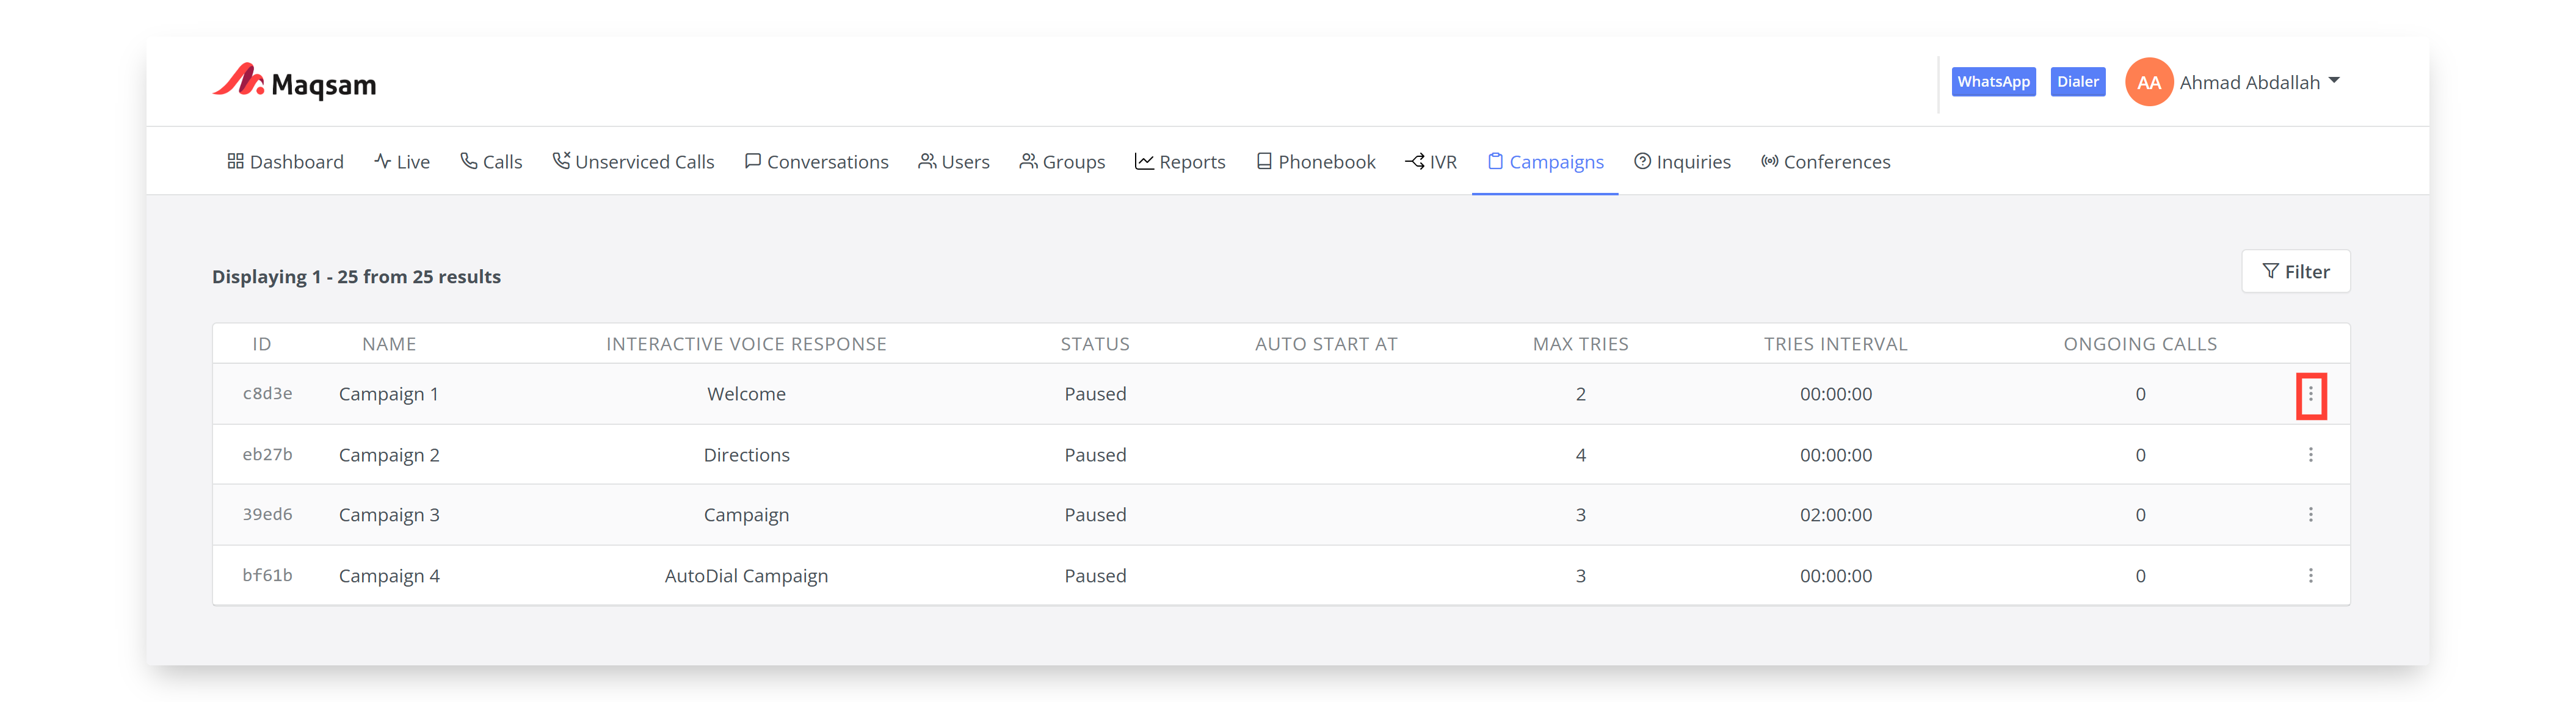Expand the Ahmad Abdallah account dropdown

click(2334, 81)
